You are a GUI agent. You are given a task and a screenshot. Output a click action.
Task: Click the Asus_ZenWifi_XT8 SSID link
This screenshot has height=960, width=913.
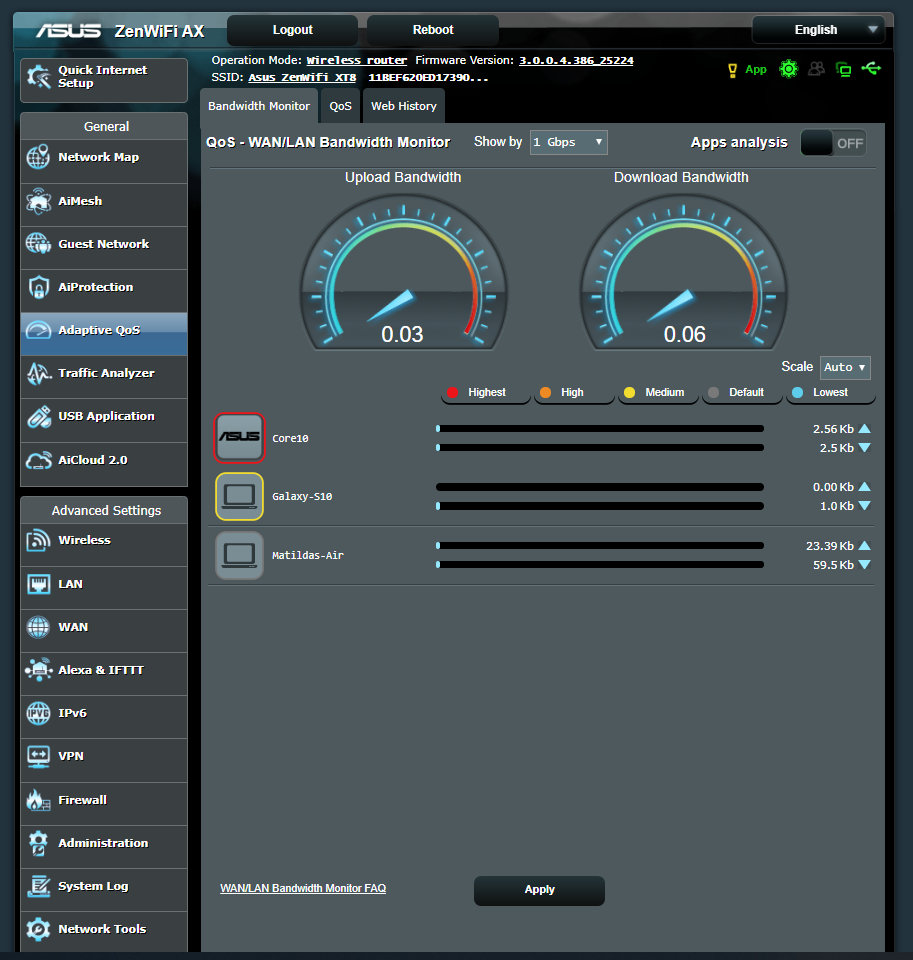(302, 77)
